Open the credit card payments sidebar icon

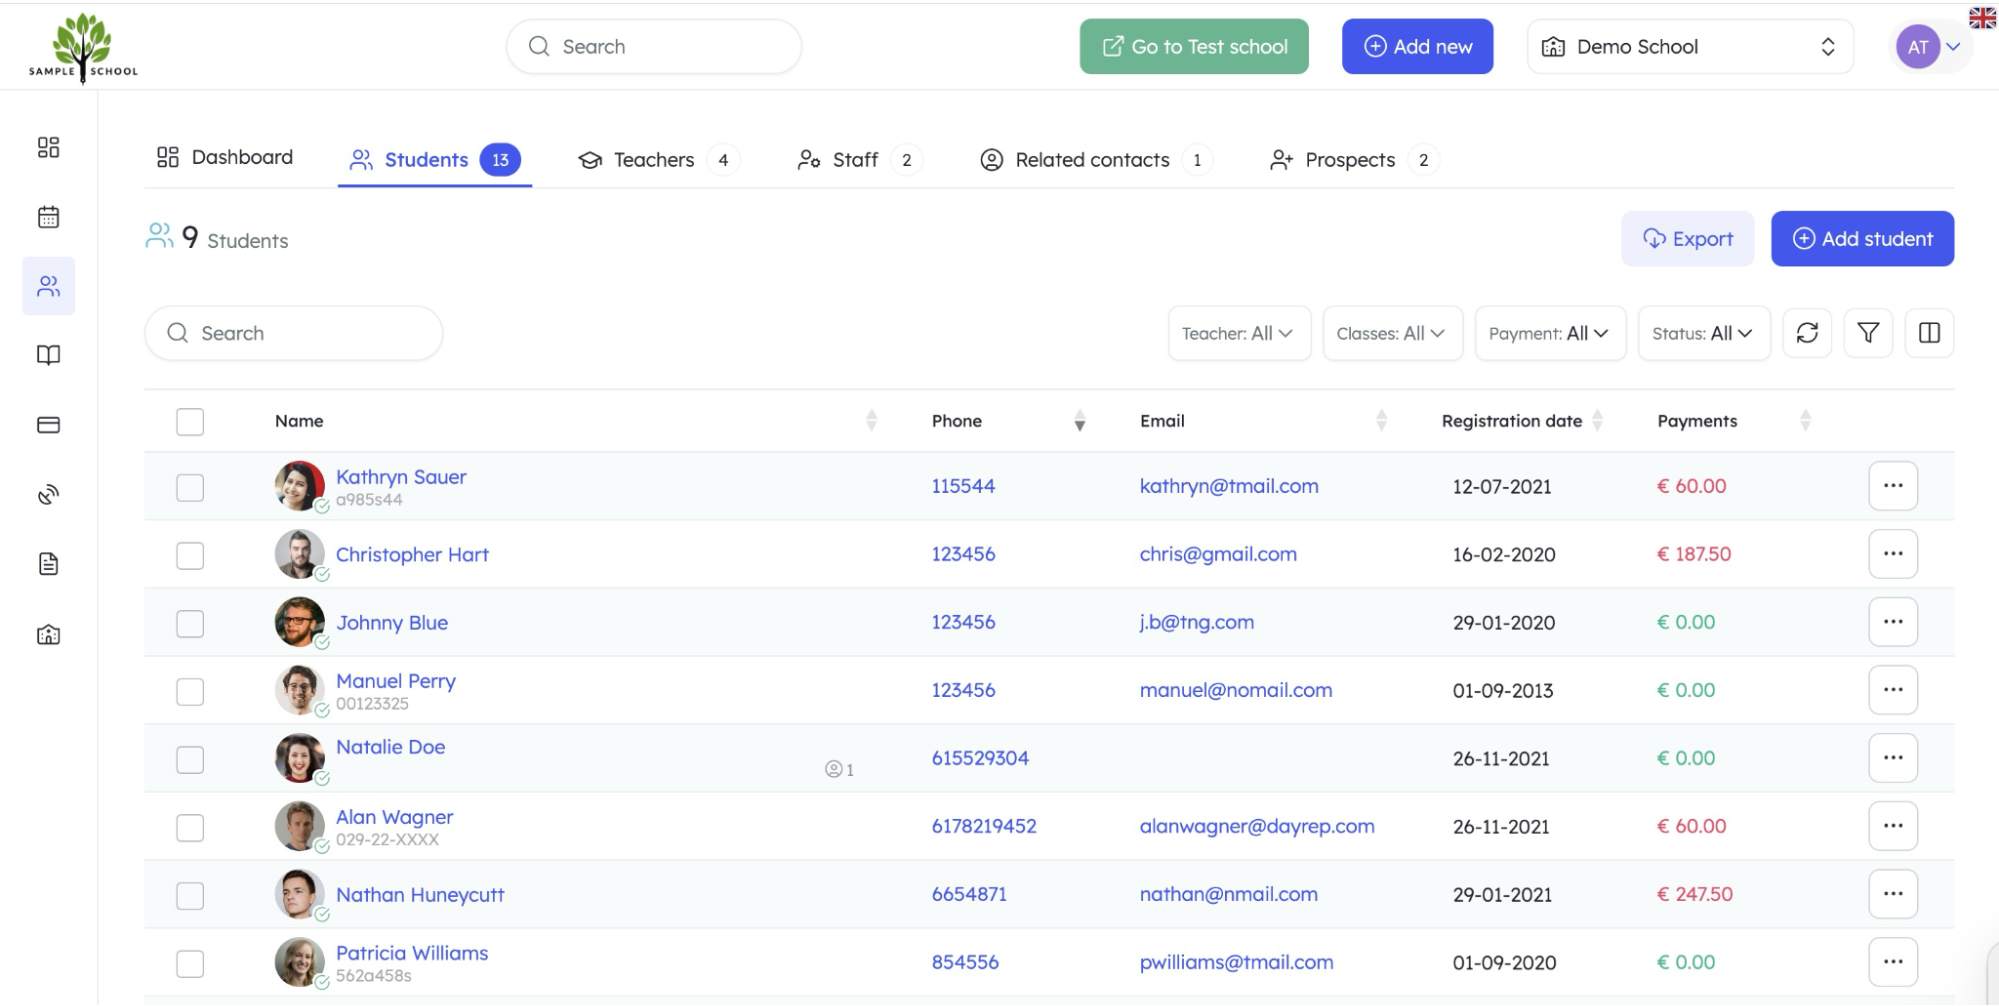point(48,425)
